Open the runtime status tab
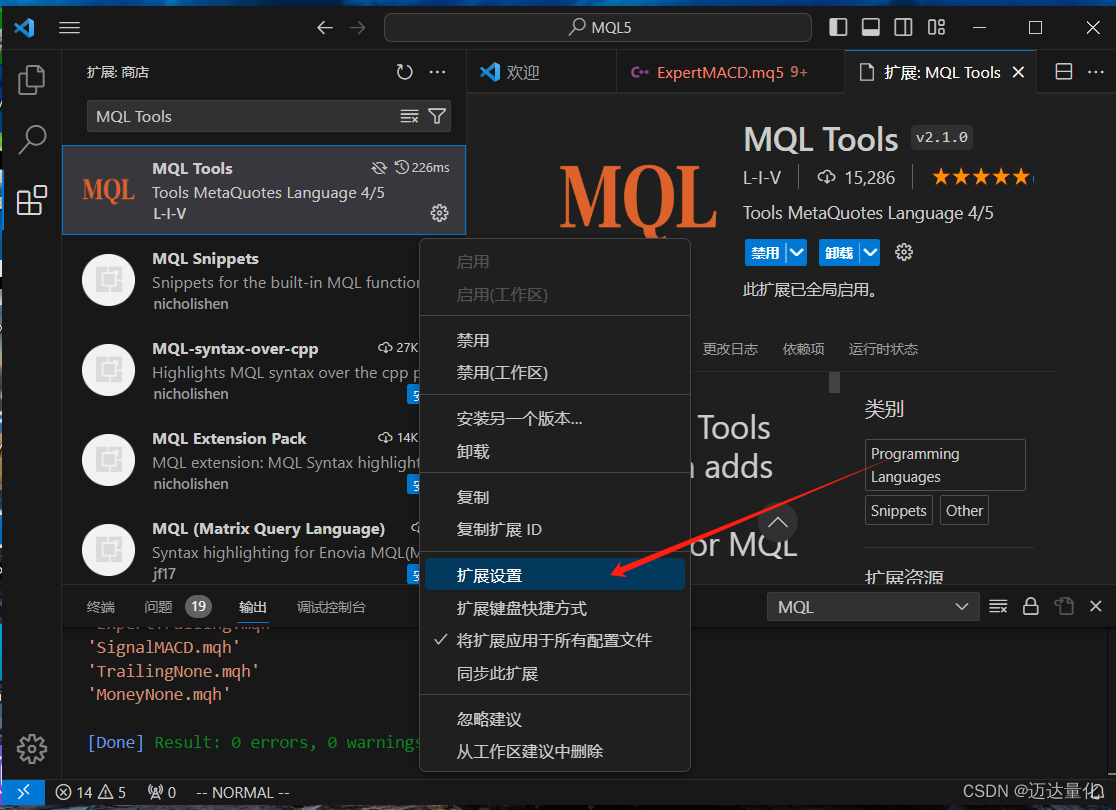Image resolution: width=1116 pixels, height=810 pixels. tap(883, 349)
